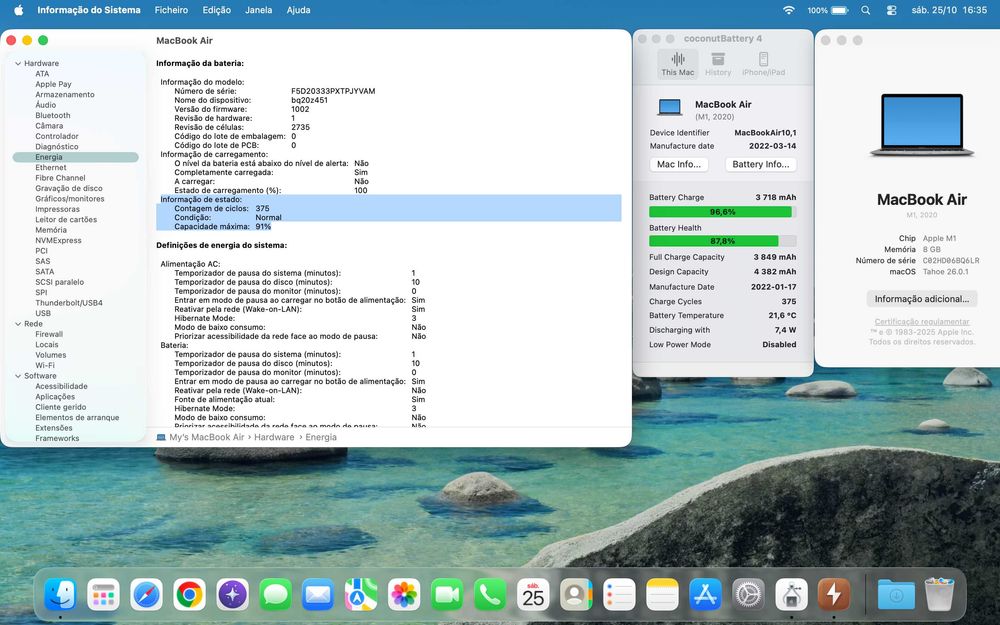Screen dimensions: 1000x625
Task: Open Finder from the dock
Action: click(61, 595)
